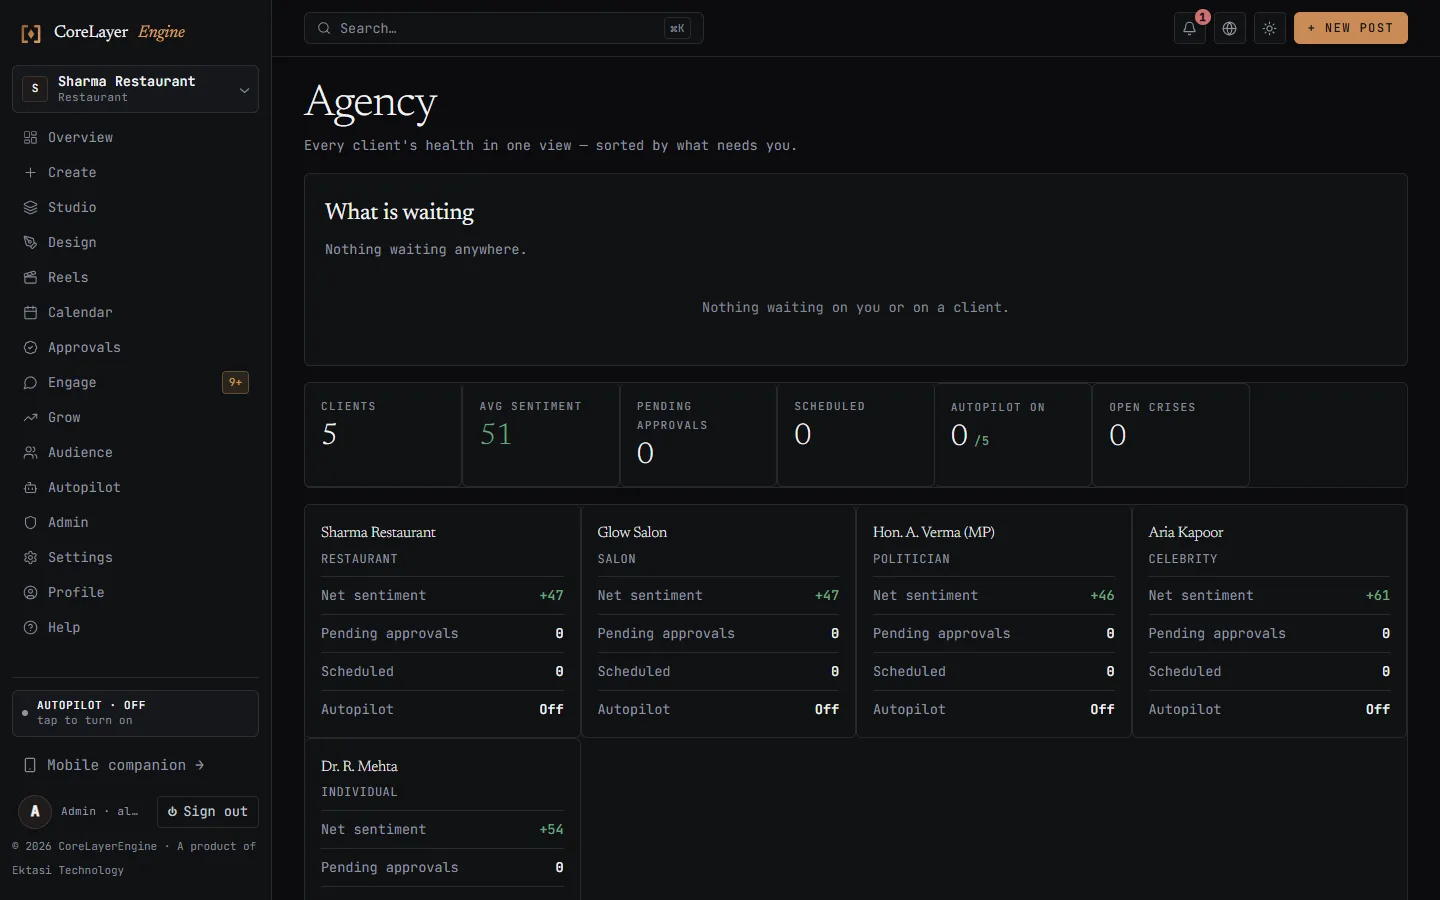Click the Agency page heading
The width and height of the screenshot is (1440, 900).
tap(371, 103)
